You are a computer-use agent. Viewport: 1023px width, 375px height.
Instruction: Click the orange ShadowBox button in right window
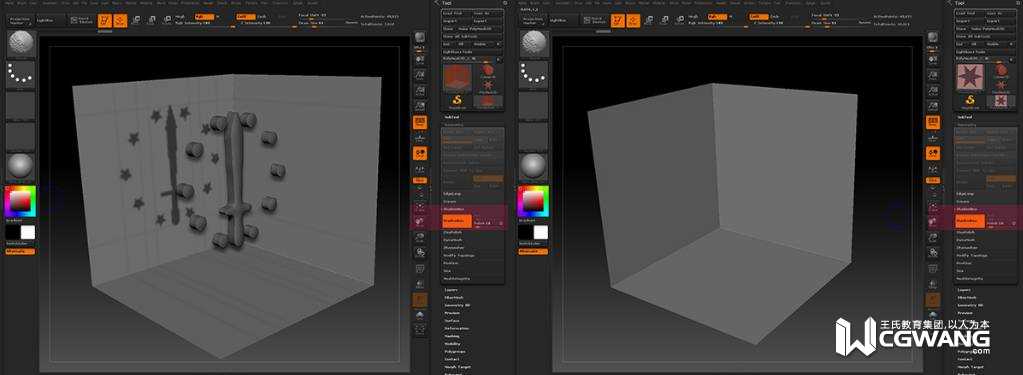970,221
